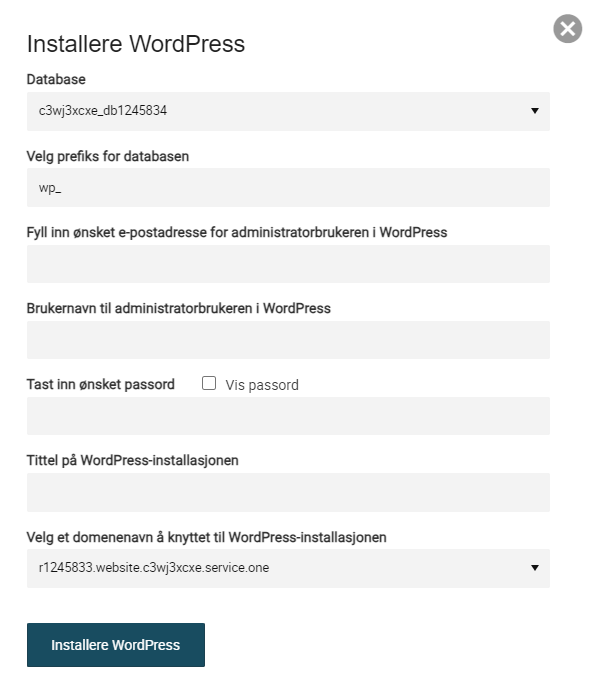The image size is (597, 696).
Task: Enable the Vis passord checkbox
Action: [x=209, y=383]
